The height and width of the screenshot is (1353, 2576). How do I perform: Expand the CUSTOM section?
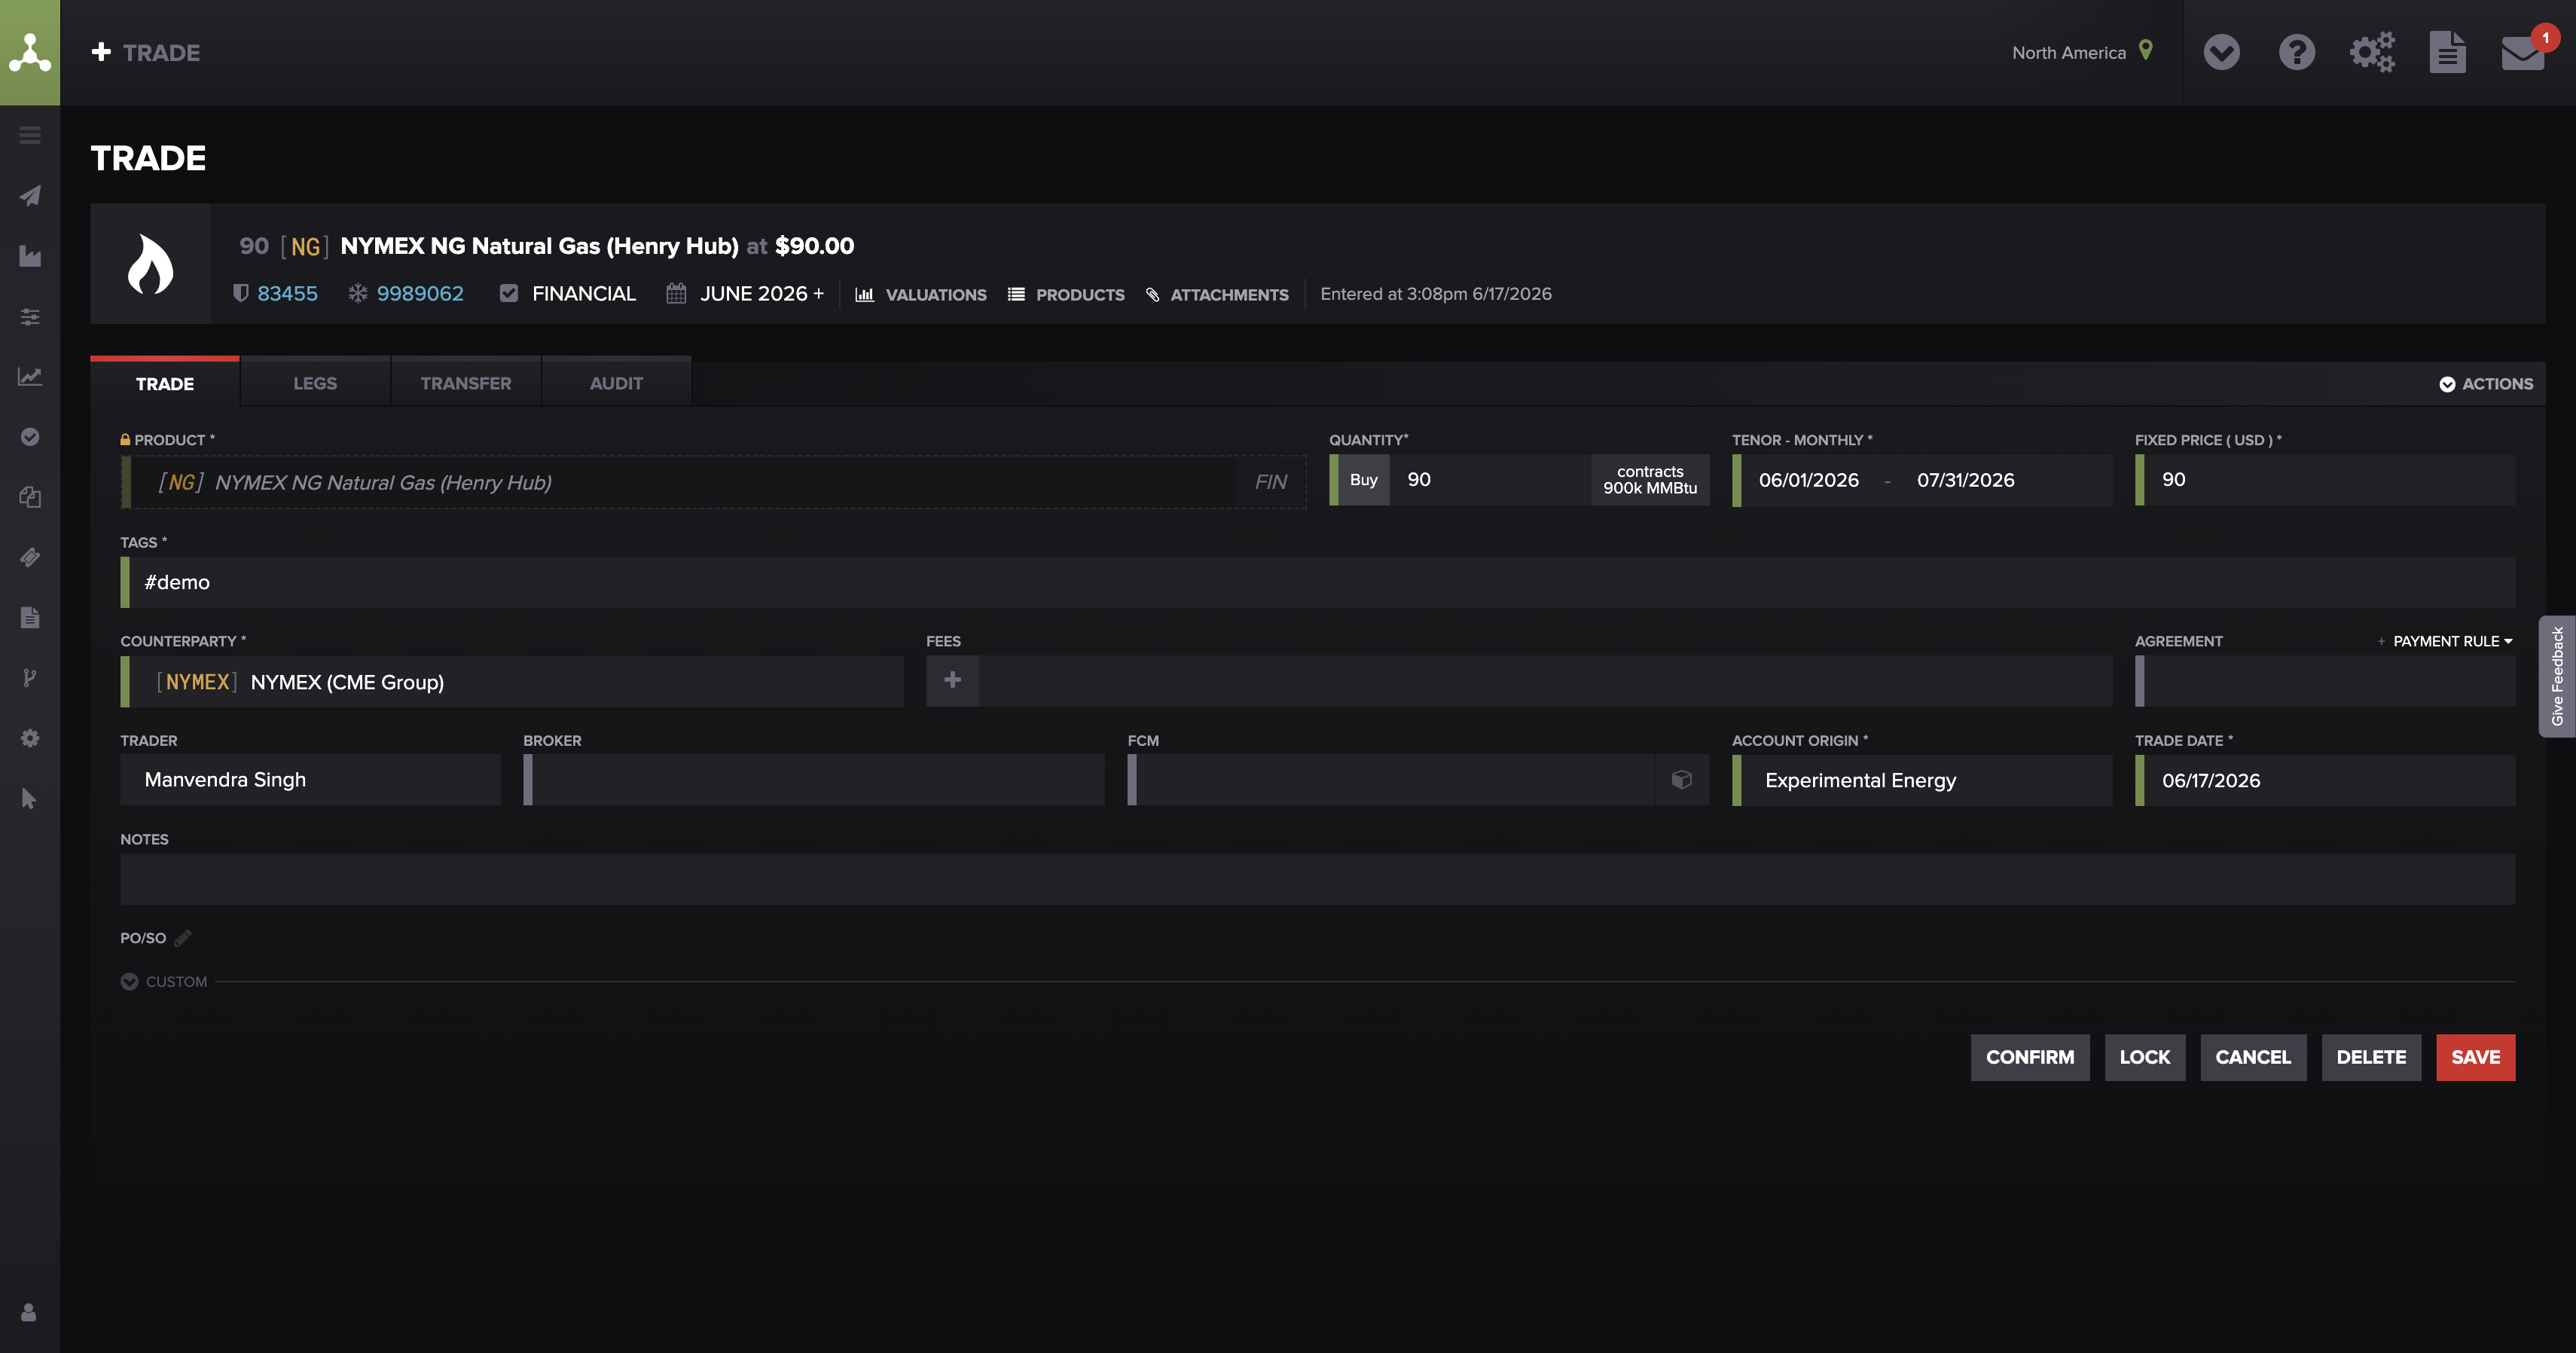(x=164, y=981)
